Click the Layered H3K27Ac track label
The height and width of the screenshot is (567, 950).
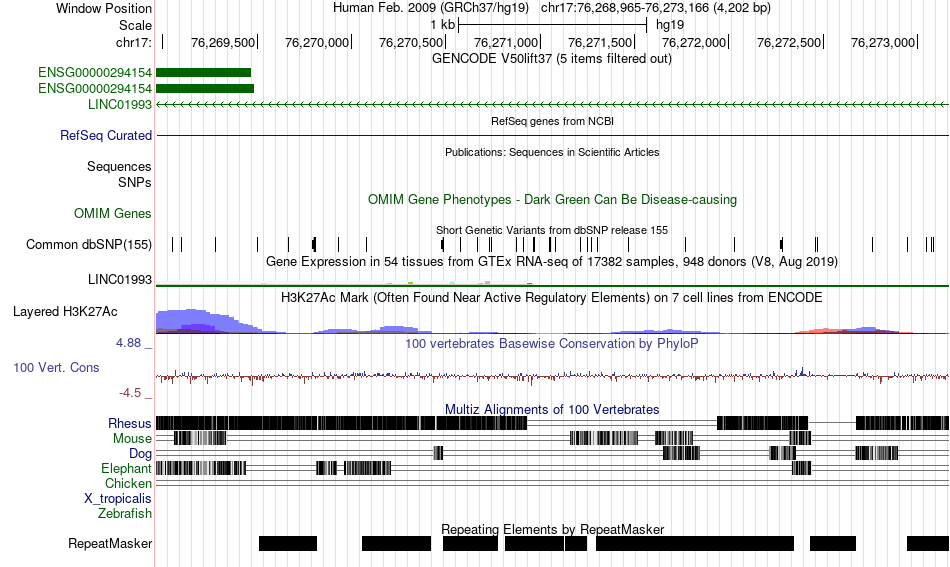(65, 311)
